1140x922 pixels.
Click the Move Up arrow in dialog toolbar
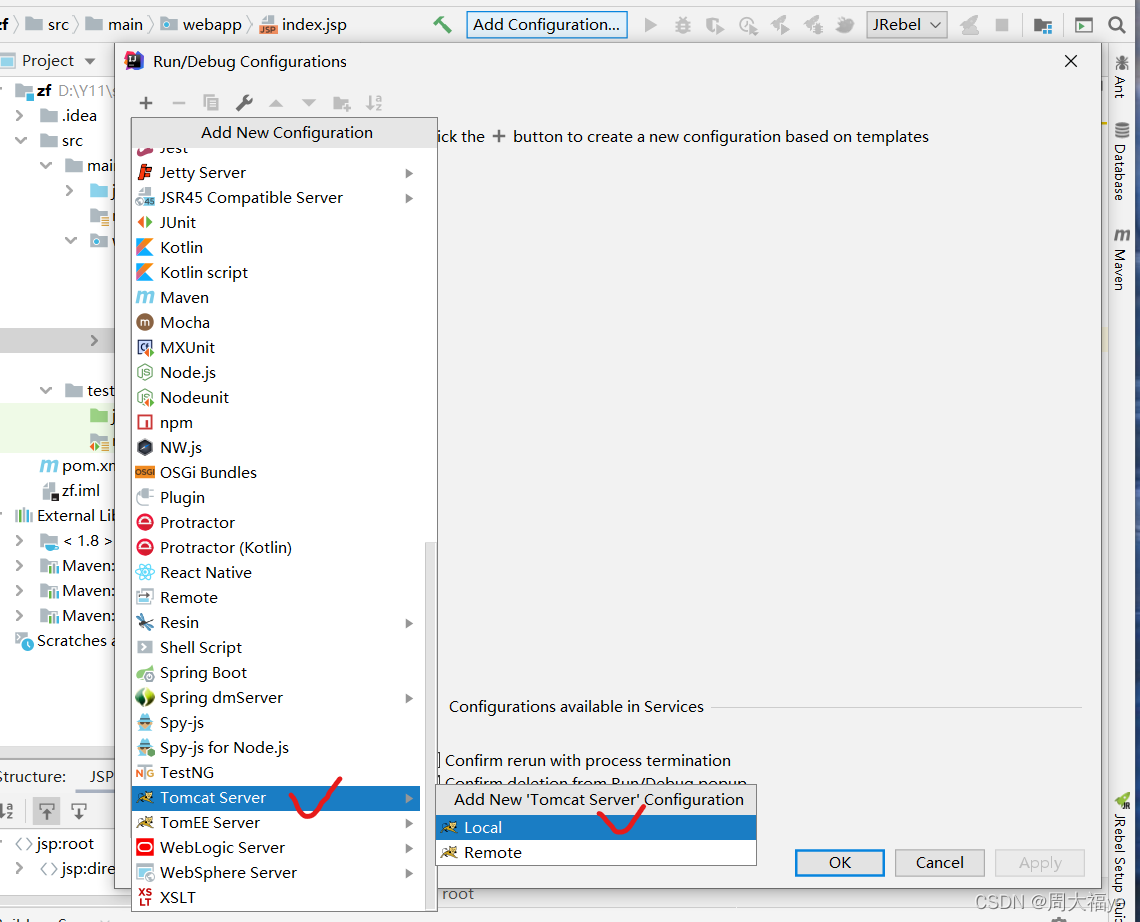tap(276, 103)
